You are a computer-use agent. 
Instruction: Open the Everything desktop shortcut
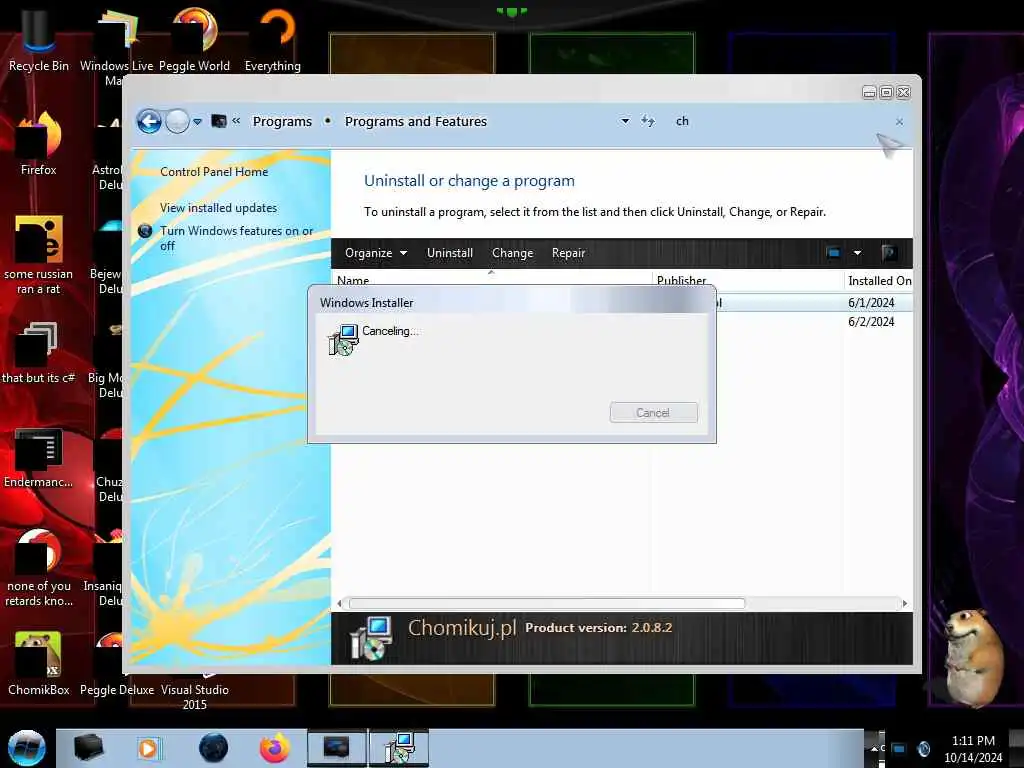(x=273, y=39)
